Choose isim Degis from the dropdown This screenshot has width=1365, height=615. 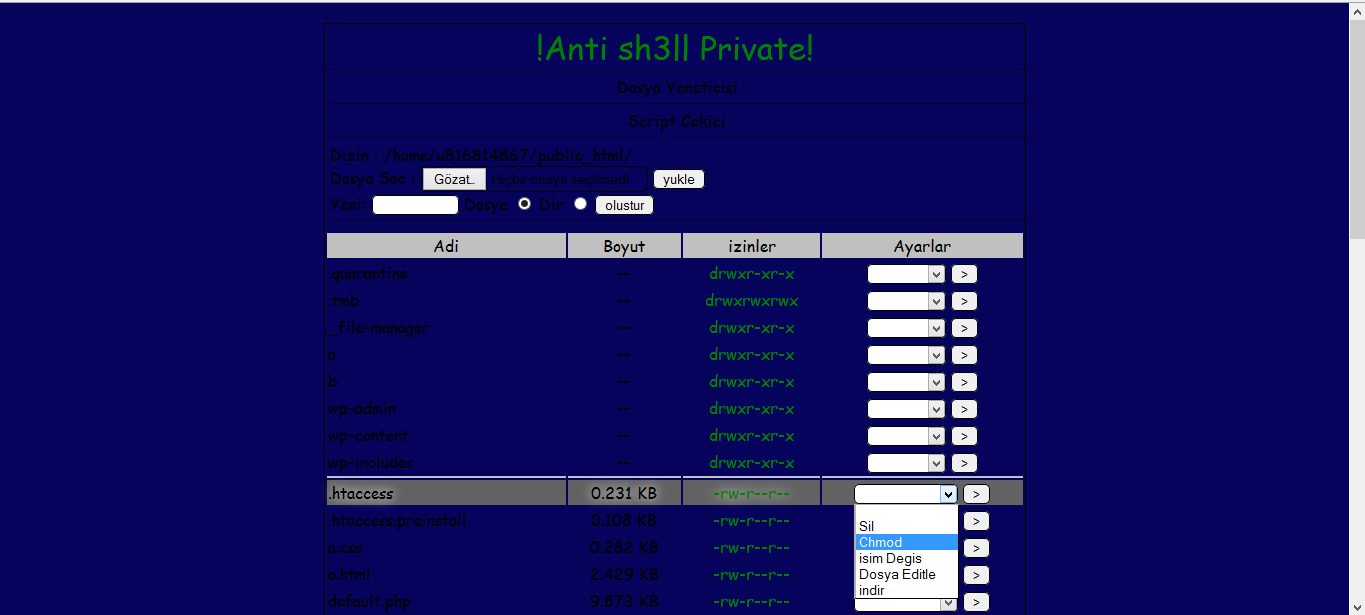tap(906, 558)
